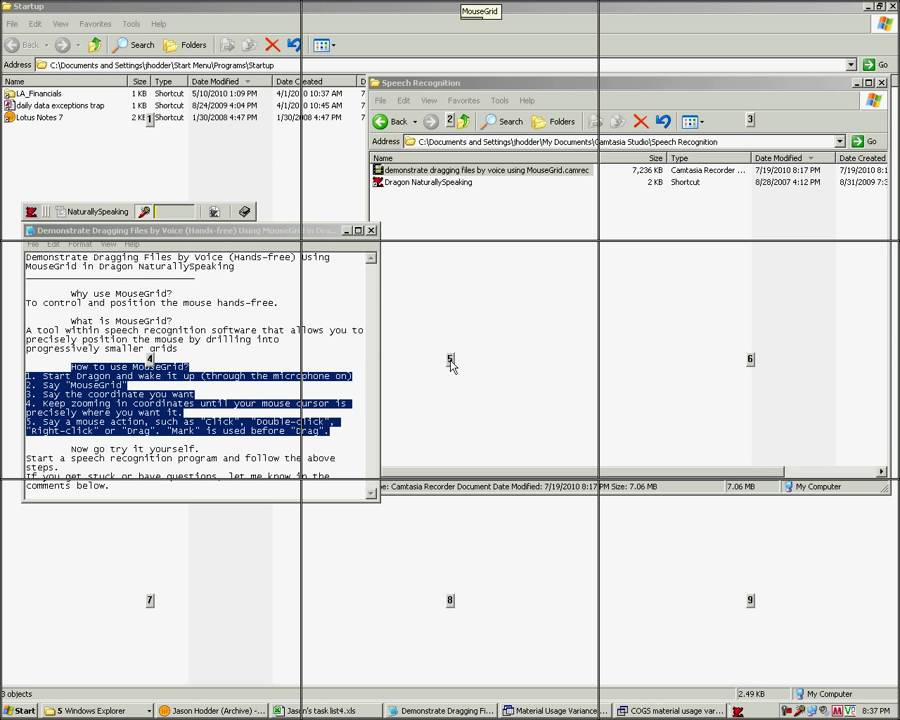The height and width of the screenshot is (720, 900).
Task: Click the red M icon in system tray
Action: (837, 711)
